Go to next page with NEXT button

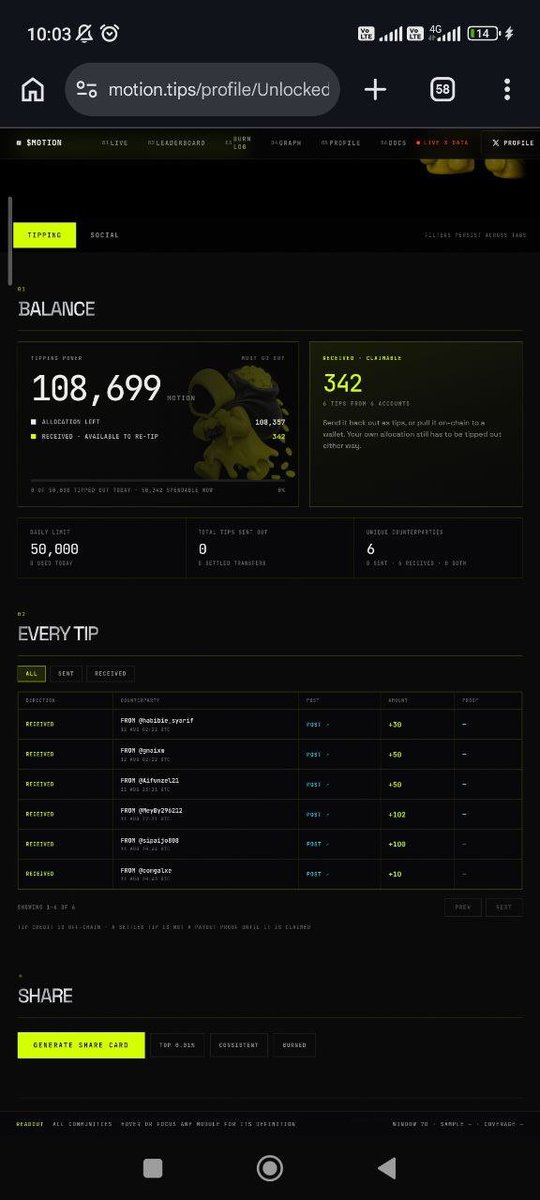click(503, 907)
